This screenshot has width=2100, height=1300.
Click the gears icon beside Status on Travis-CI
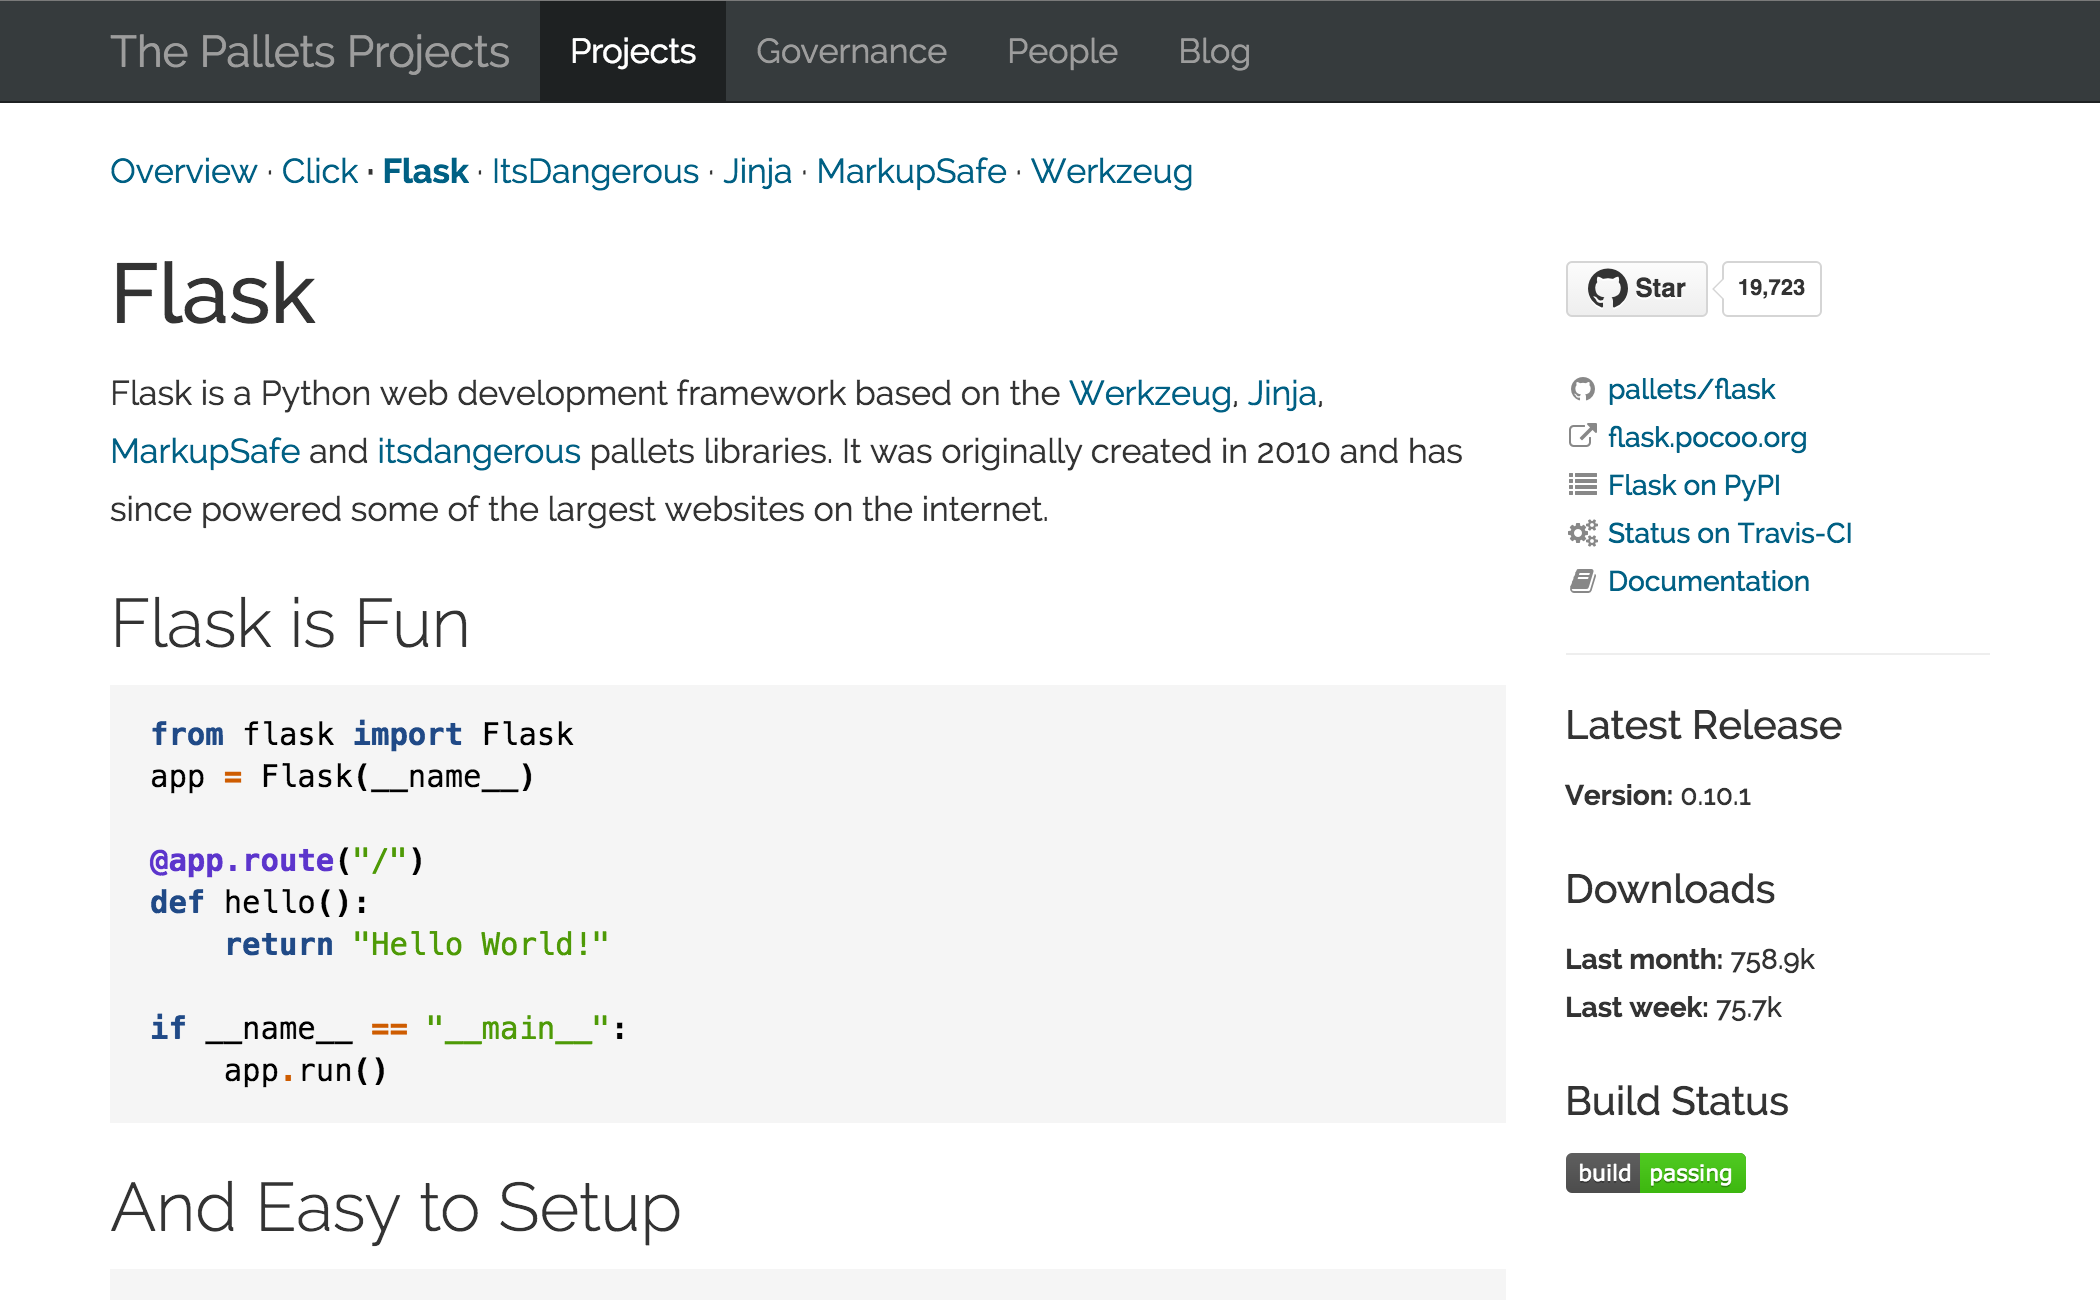point(1582,533)
